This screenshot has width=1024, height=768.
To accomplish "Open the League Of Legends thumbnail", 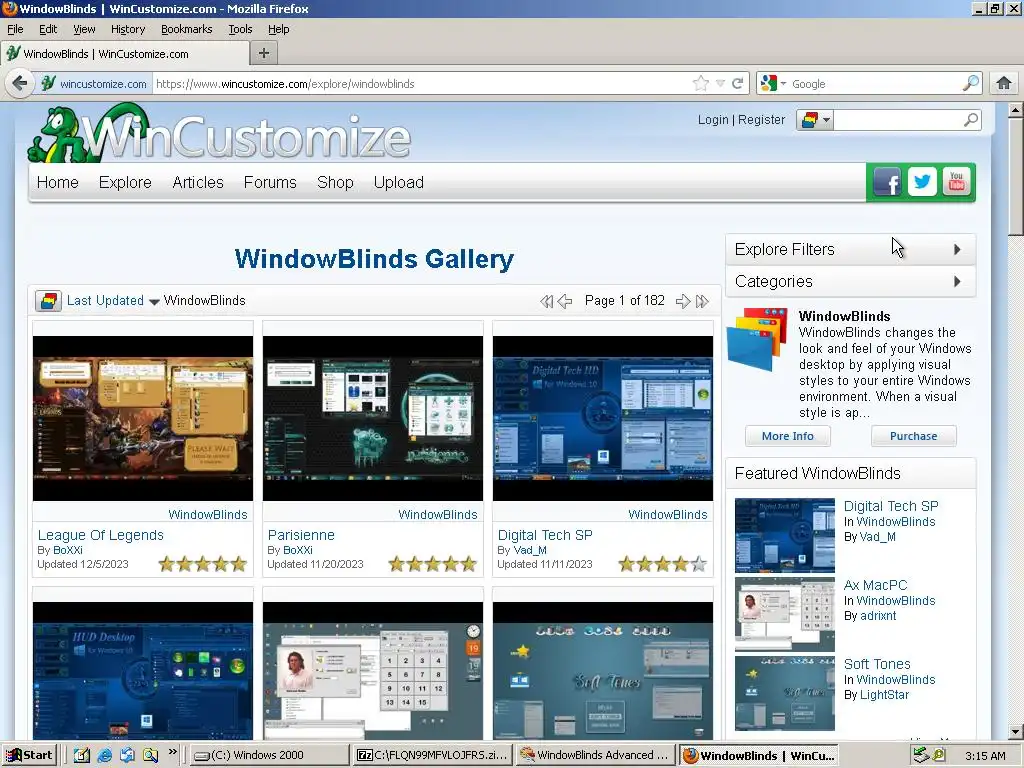I will pyautogui.click(x=143, y=419).
